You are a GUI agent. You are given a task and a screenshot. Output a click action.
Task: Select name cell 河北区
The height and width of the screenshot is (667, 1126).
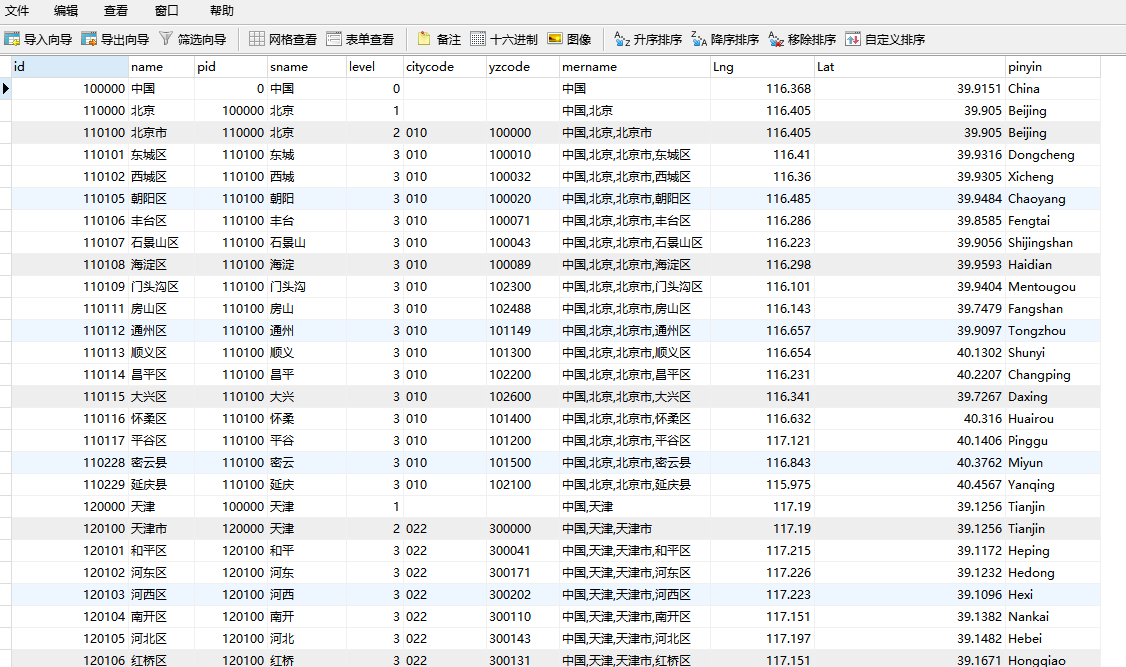point(162,639)
